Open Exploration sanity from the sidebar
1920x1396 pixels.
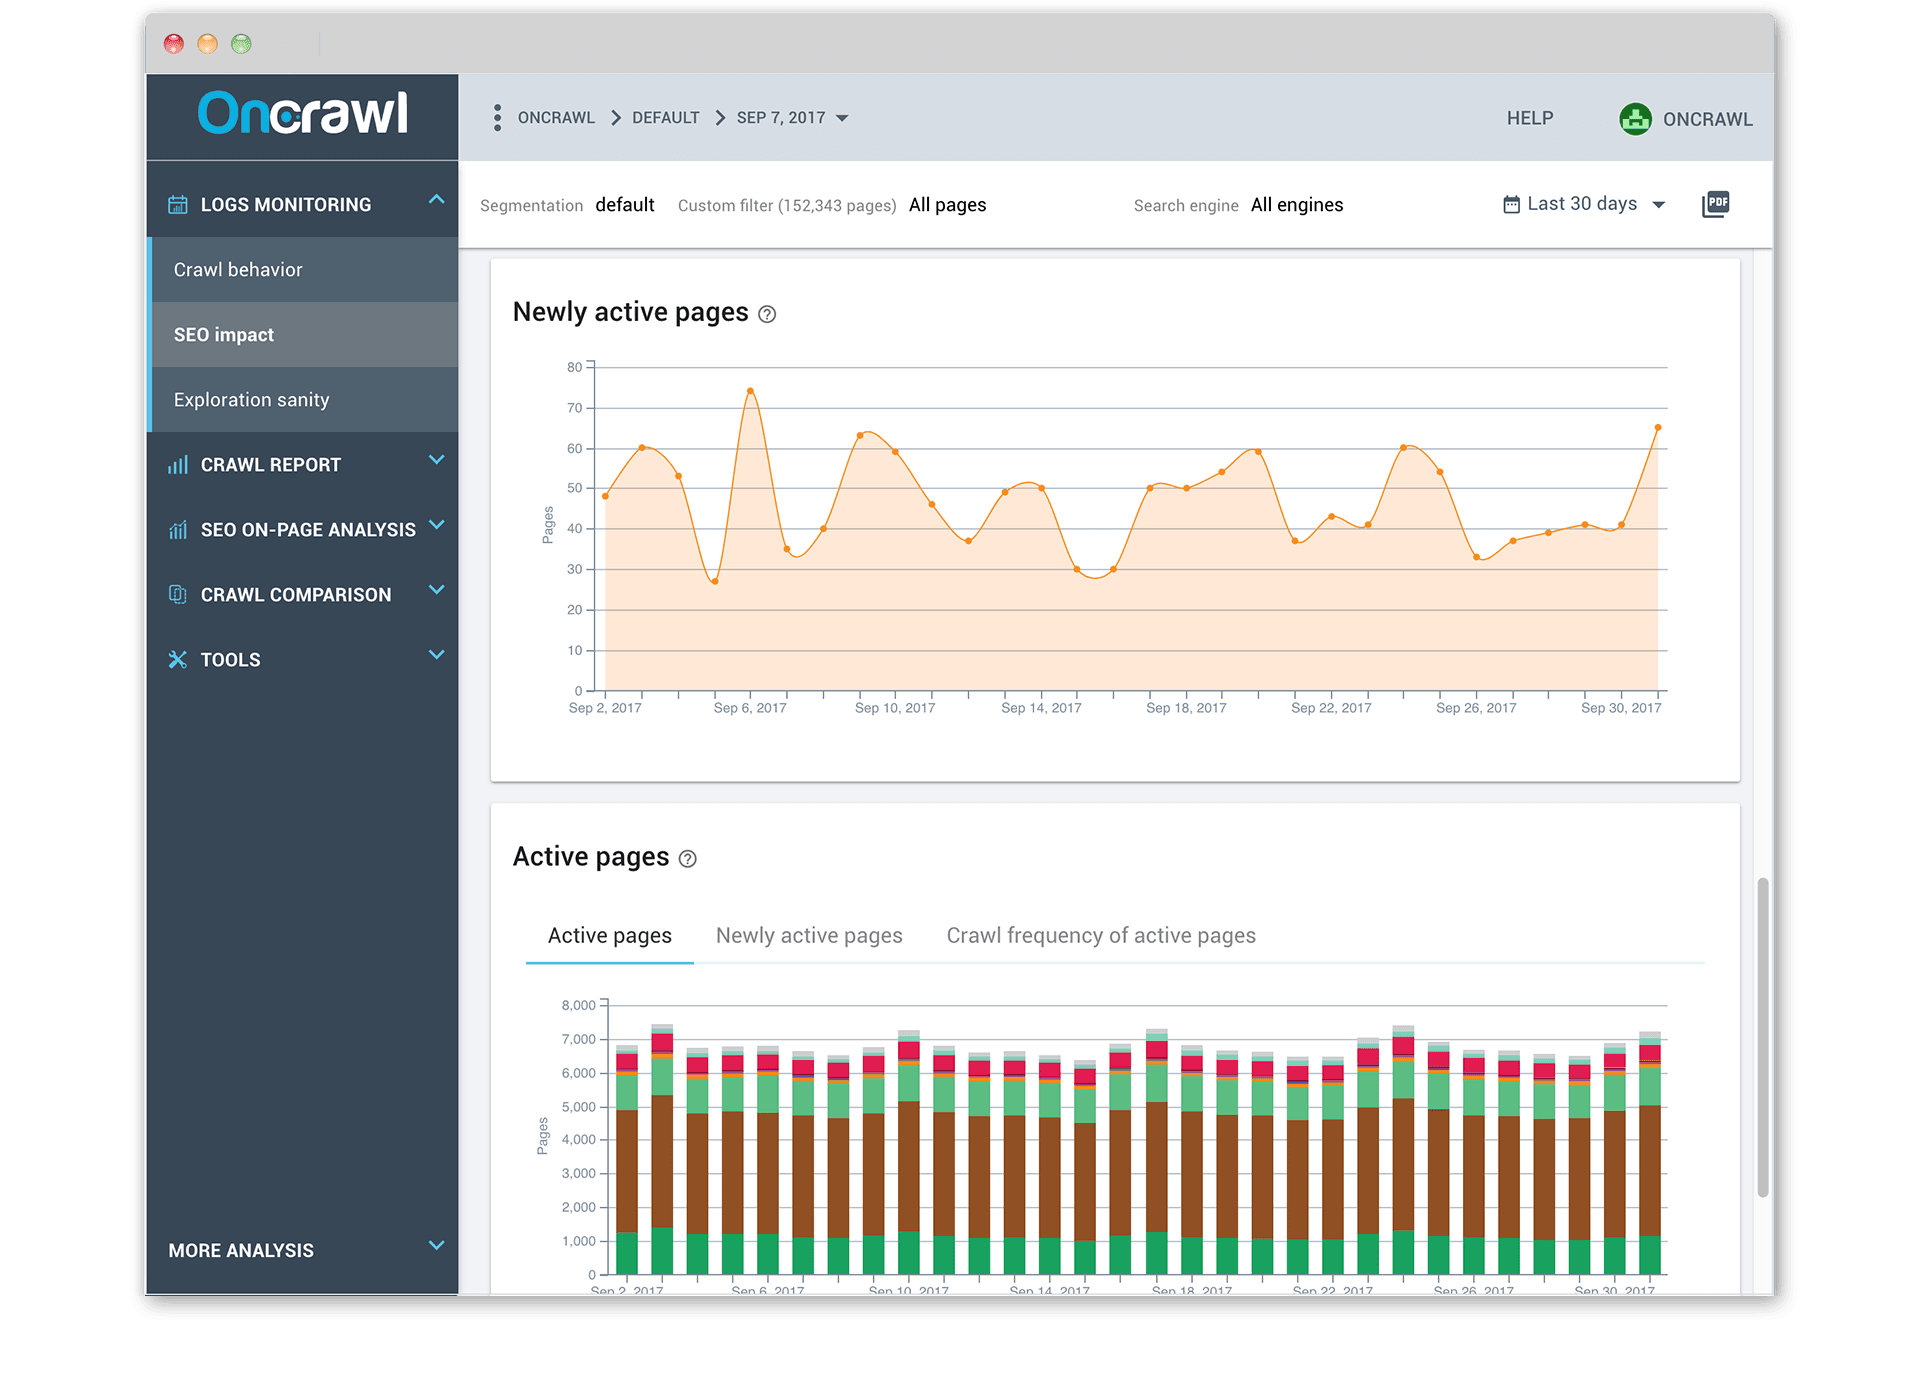point(251,399)
